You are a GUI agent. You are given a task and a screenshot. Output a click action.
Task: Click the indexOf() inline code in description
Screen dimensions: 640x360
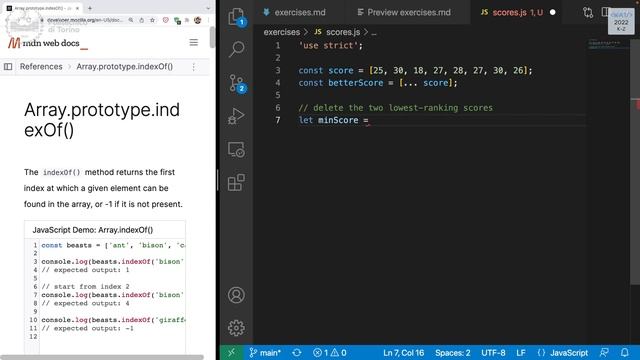(62, 172)
